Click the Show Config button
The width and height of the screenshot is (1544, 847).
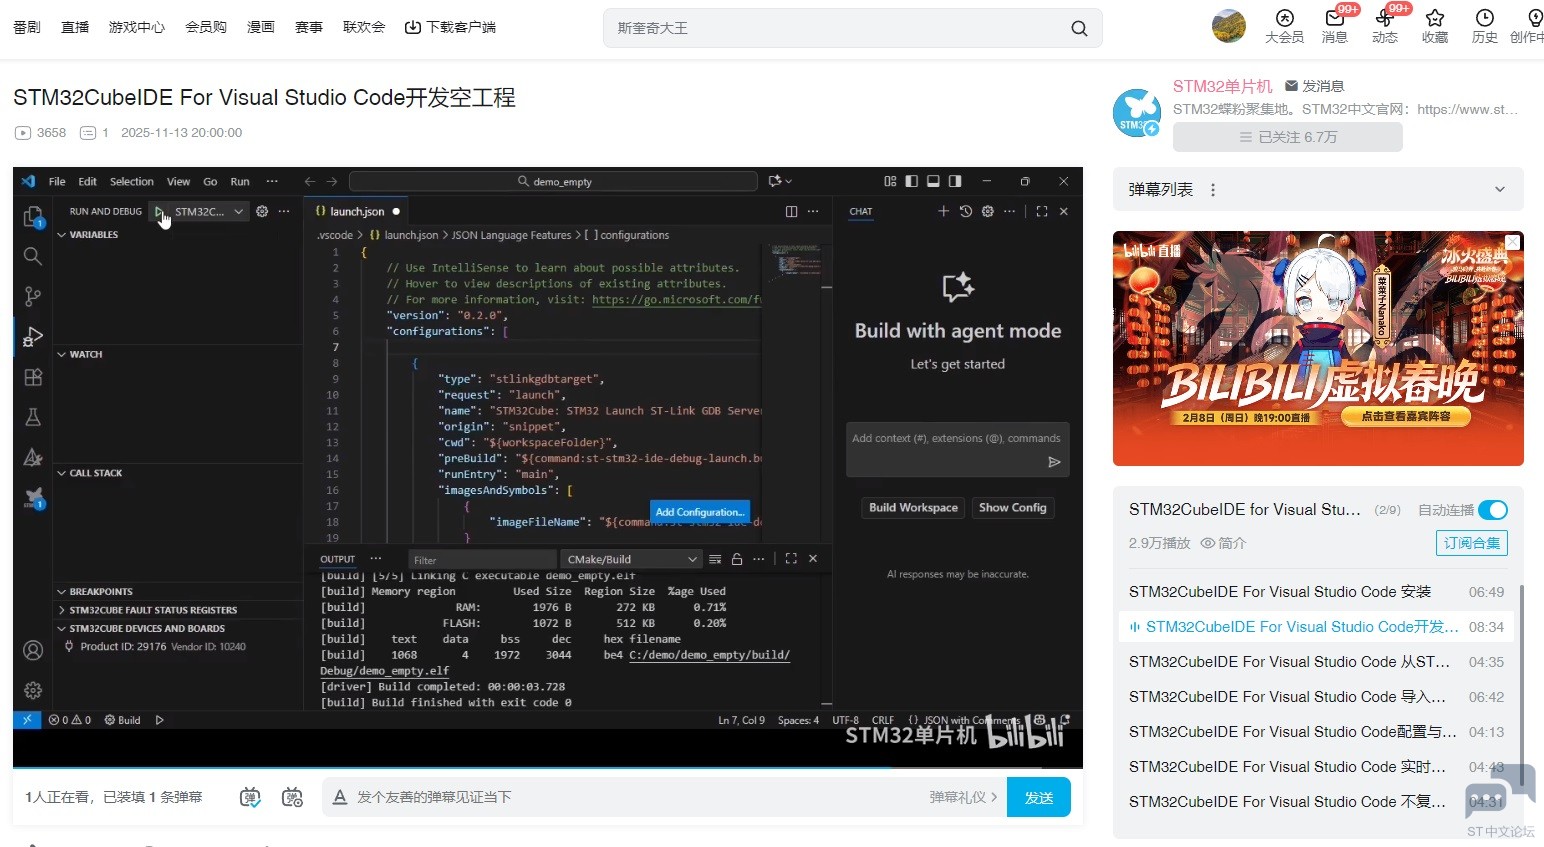[1013, 508]
